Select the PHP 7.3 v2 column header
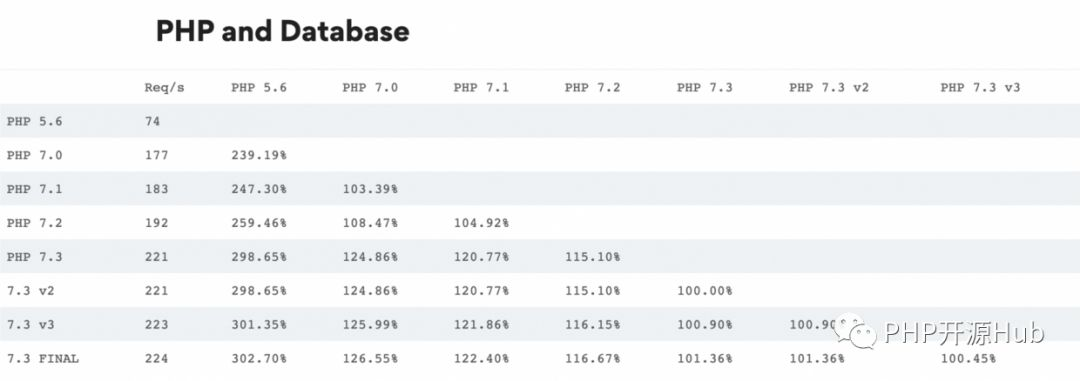Screen dimensions: 1080x381 pos(829,87)
